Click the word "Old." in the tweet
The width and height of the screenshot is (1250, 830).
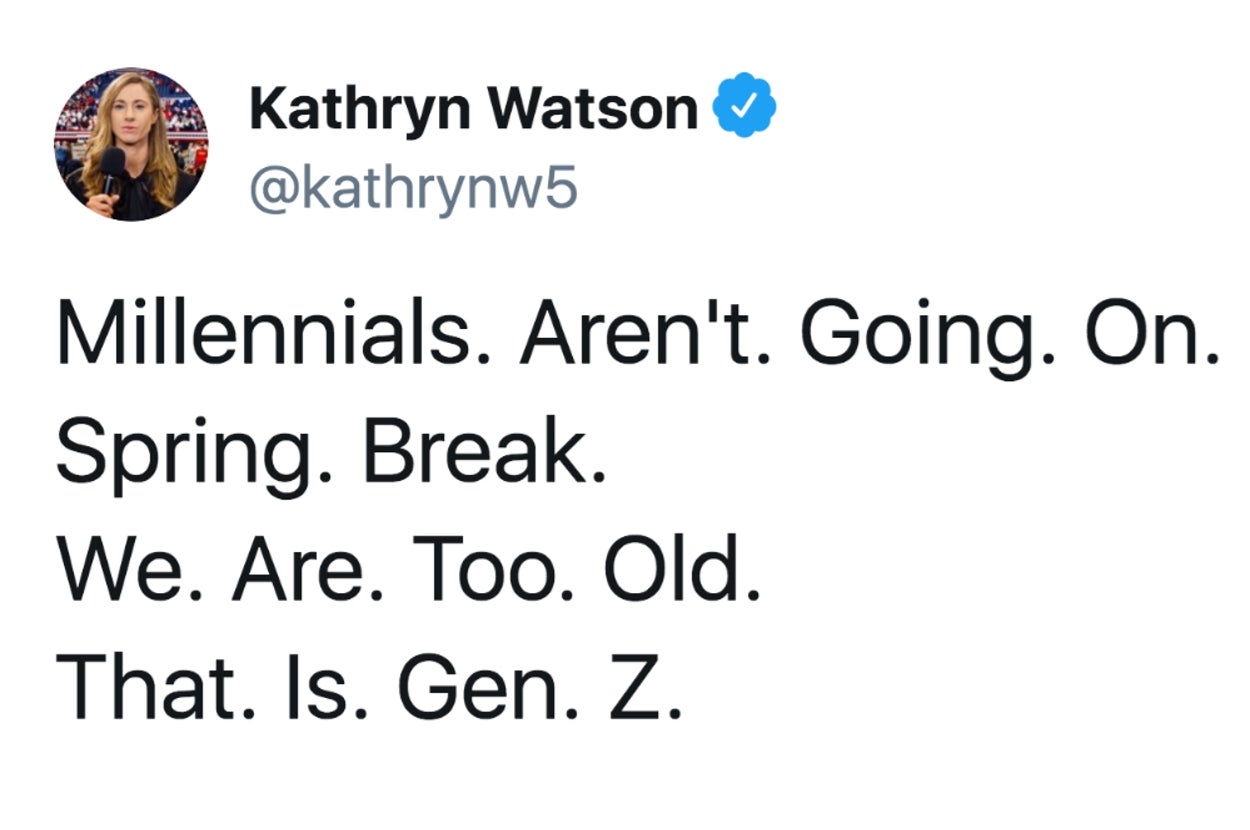pyautogui.click(x=682, y=573)
